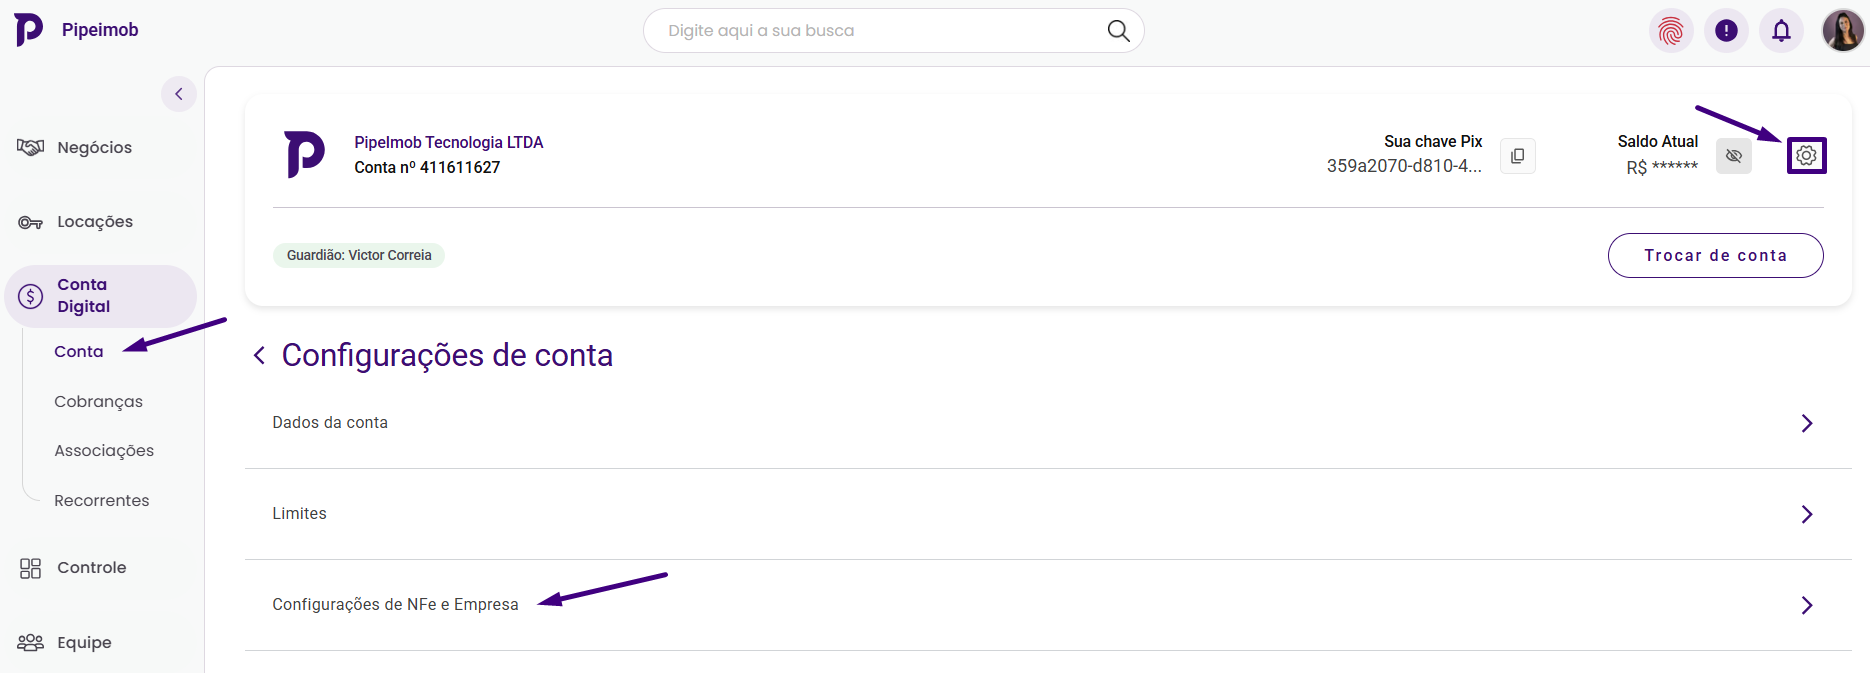
Task: Open the exclamation alert icon
Action: (1726, 31)
